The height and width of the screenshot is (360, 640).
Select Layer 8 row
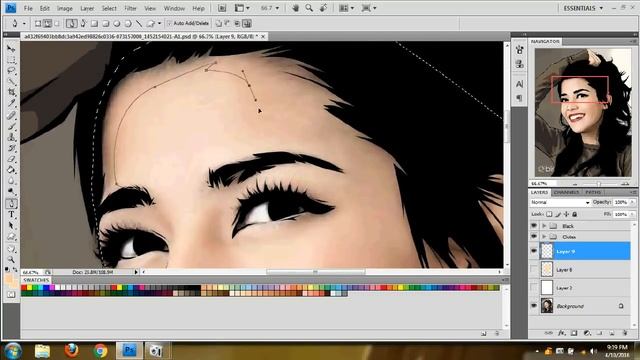point(585,269)
